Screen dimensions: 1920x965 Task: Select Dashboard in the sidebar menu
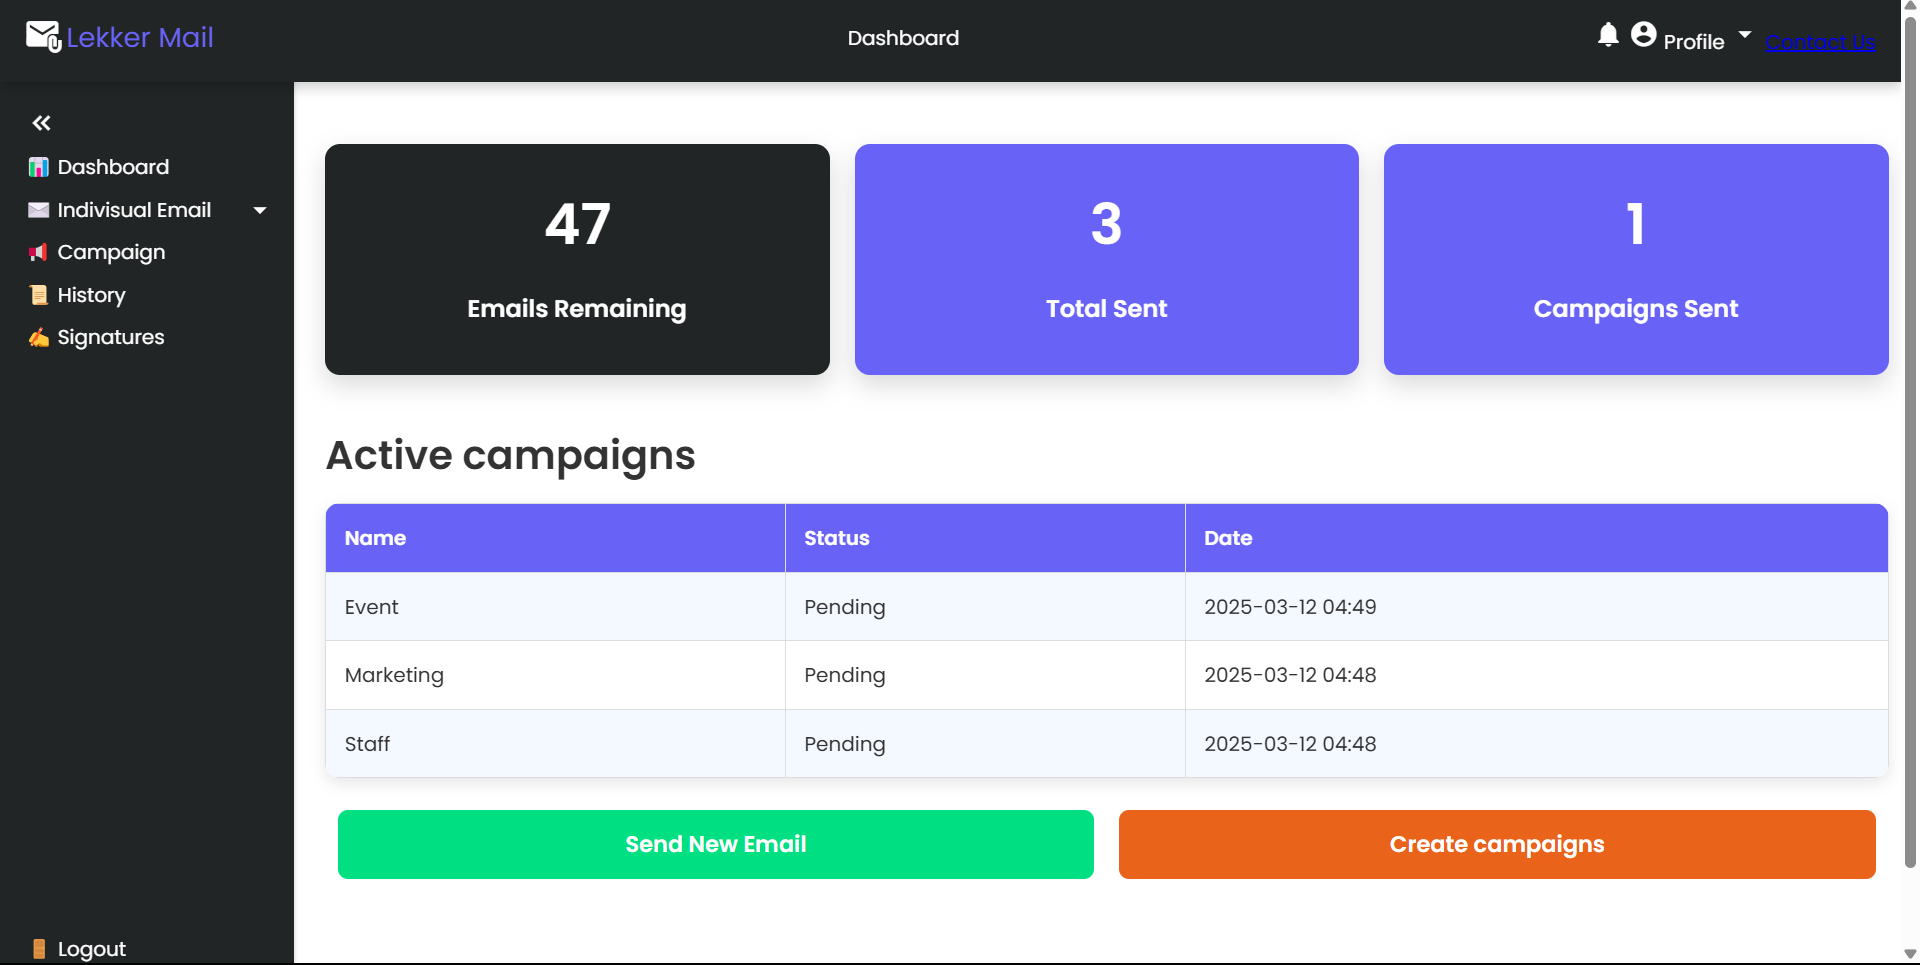[112, 167]
